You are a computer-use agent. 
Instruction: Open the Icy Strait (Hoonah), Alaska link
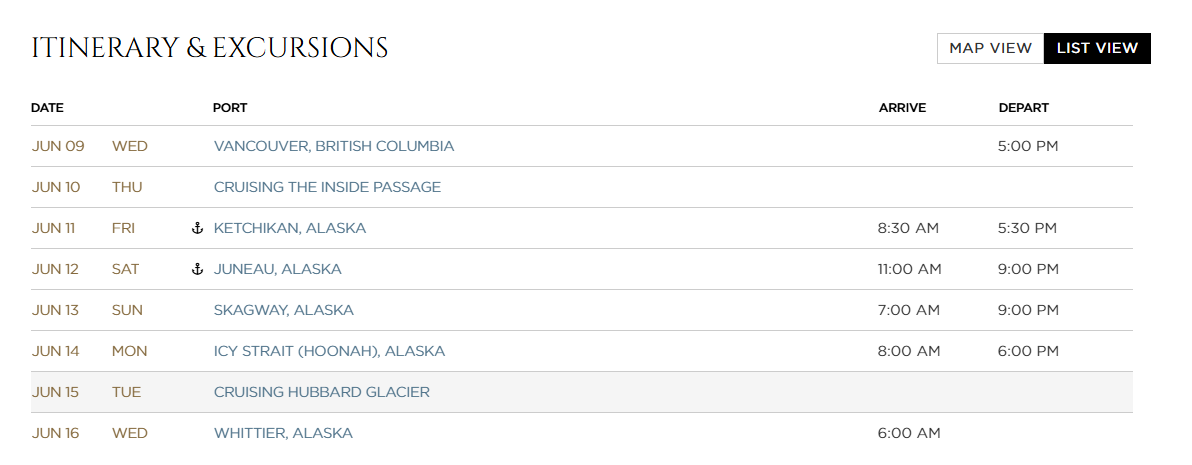click(329, 351)
